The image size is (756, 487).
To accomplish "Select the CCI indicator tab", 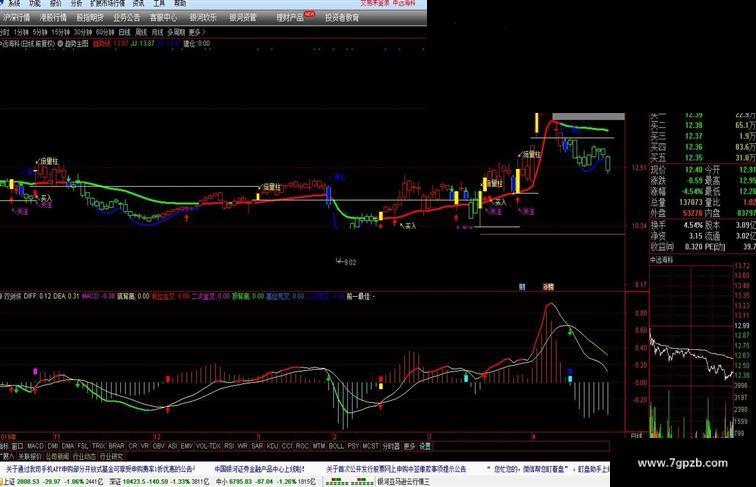I will (x=287, y=446).
